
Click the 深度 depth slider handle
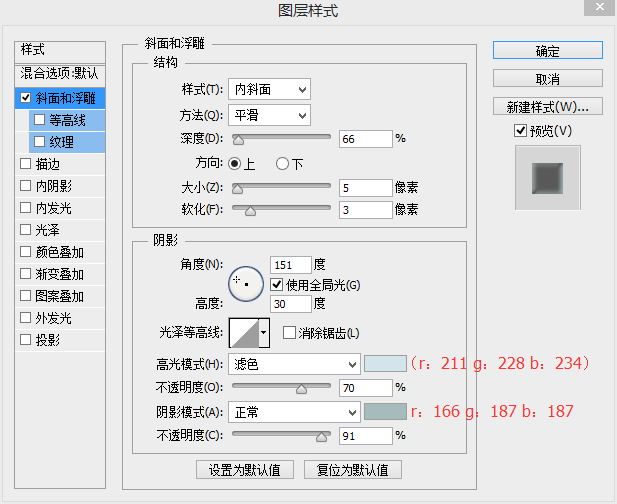pos(238,139)
